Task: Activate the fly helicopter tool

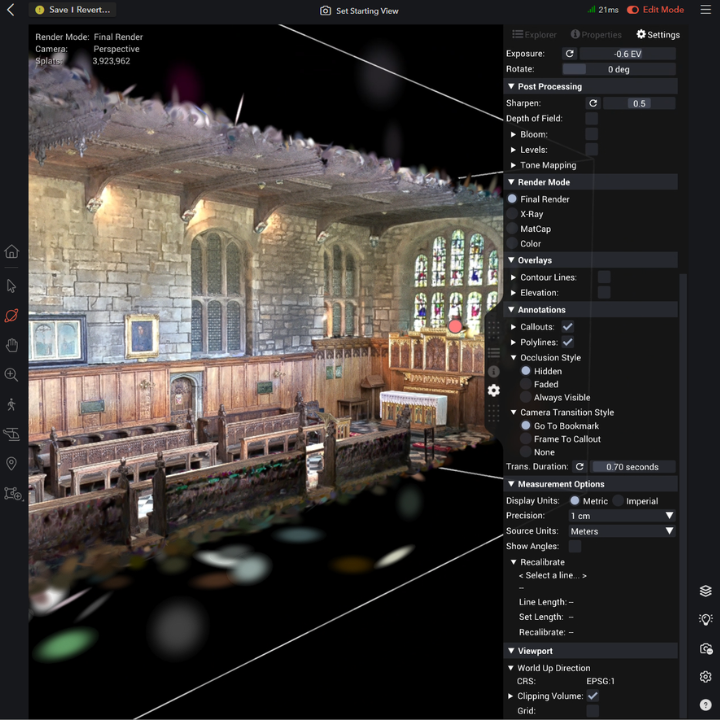Action: tap(11, 434)
